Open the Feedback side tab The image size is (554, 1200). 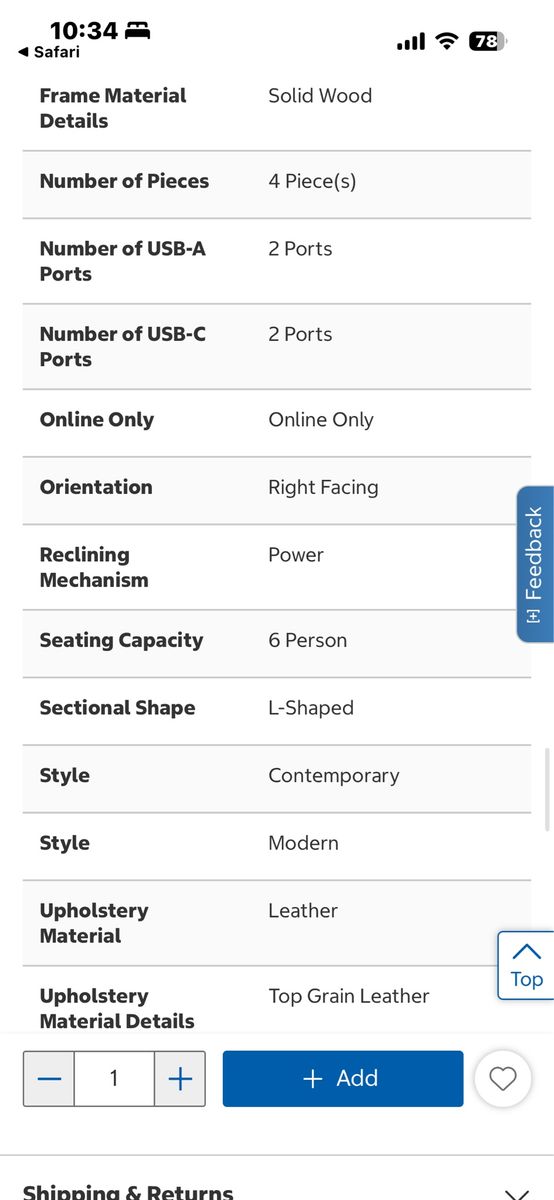coord(534,564)
